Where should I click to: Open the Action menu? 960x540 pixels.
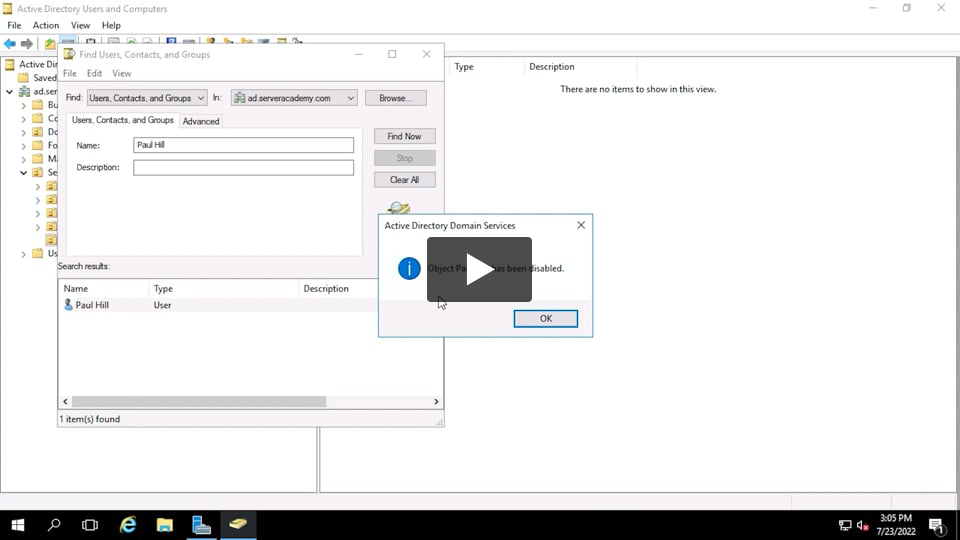pyautogui.click(x=46, y=25)
